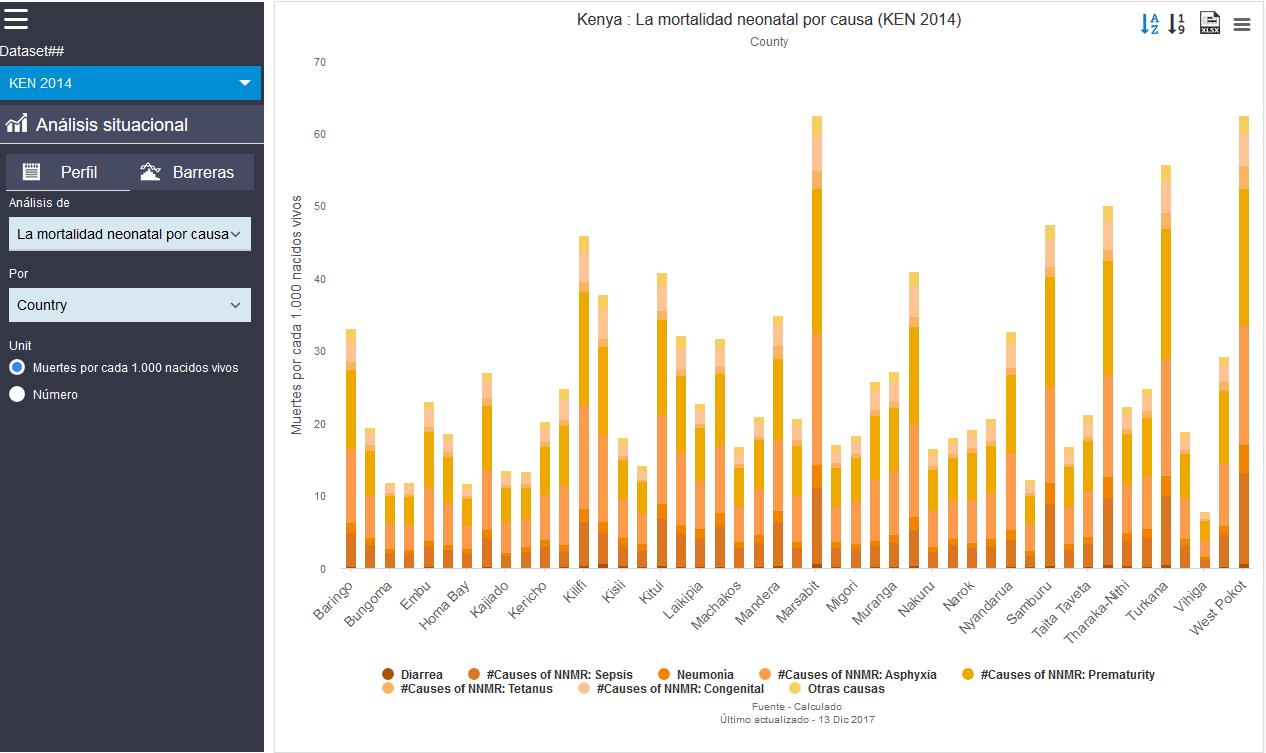This screenshot has height=753, width=1266.
Task: Sort chart bars by numeric value
Action: [1177, 24]
